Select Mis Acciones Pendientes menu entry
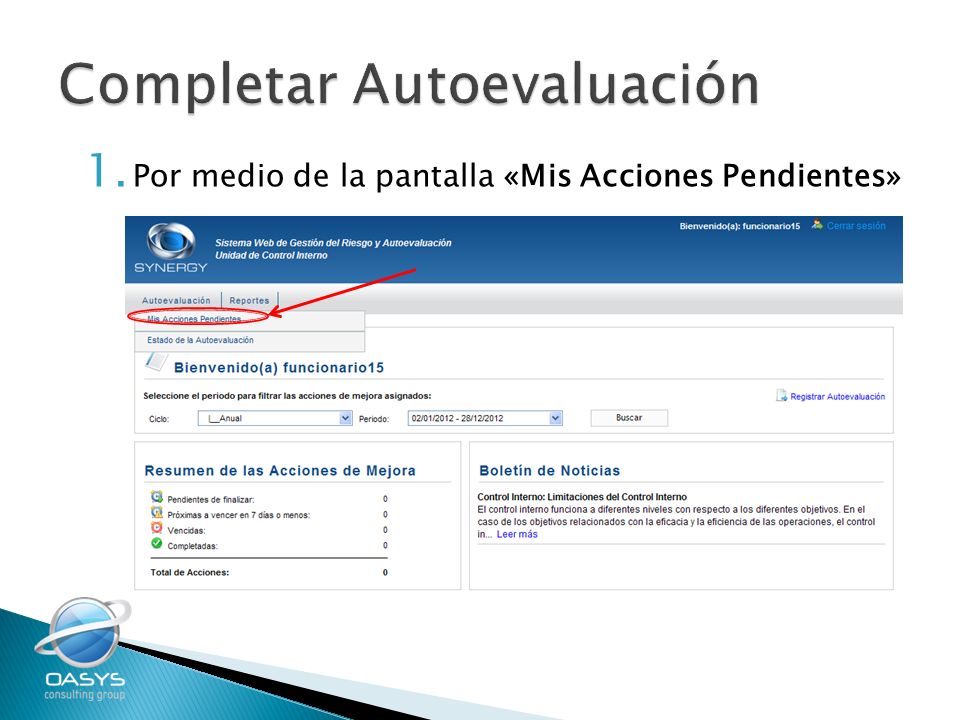Image resolution: width=960 pixels, height=720 pixels. click(194, 319)
